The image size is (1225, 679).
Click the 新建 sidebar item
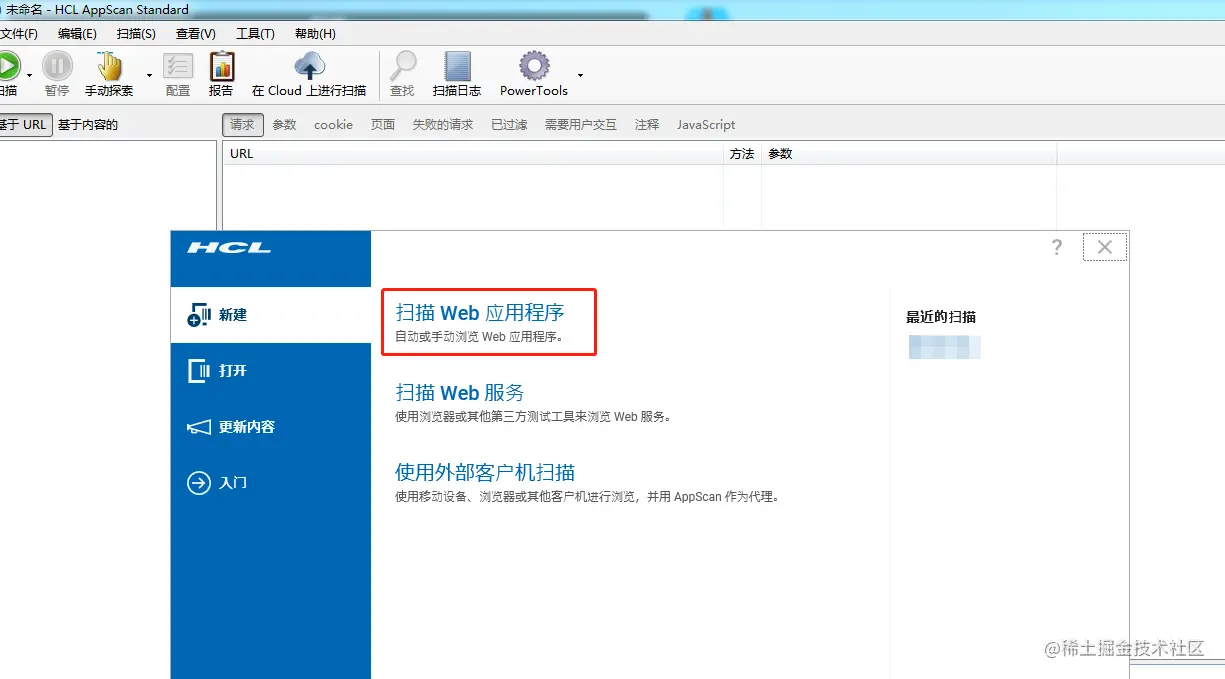(x=271, y=315)
